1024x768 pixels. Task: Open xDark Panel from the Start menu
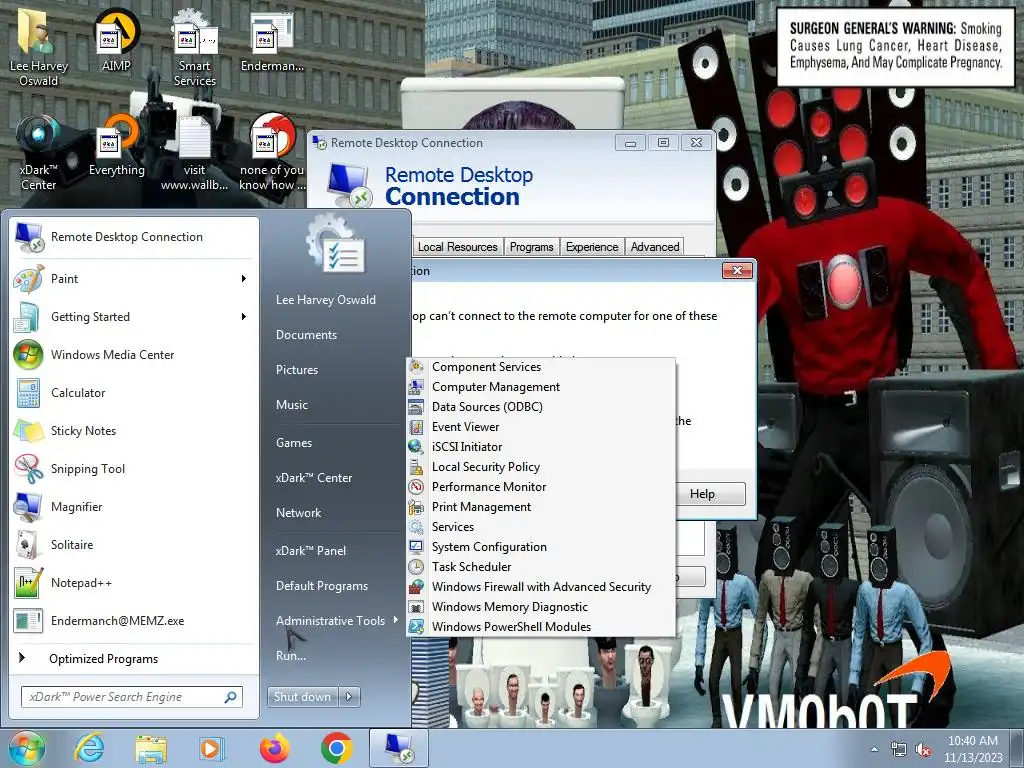pyautogui.click(x=311, y=551)
